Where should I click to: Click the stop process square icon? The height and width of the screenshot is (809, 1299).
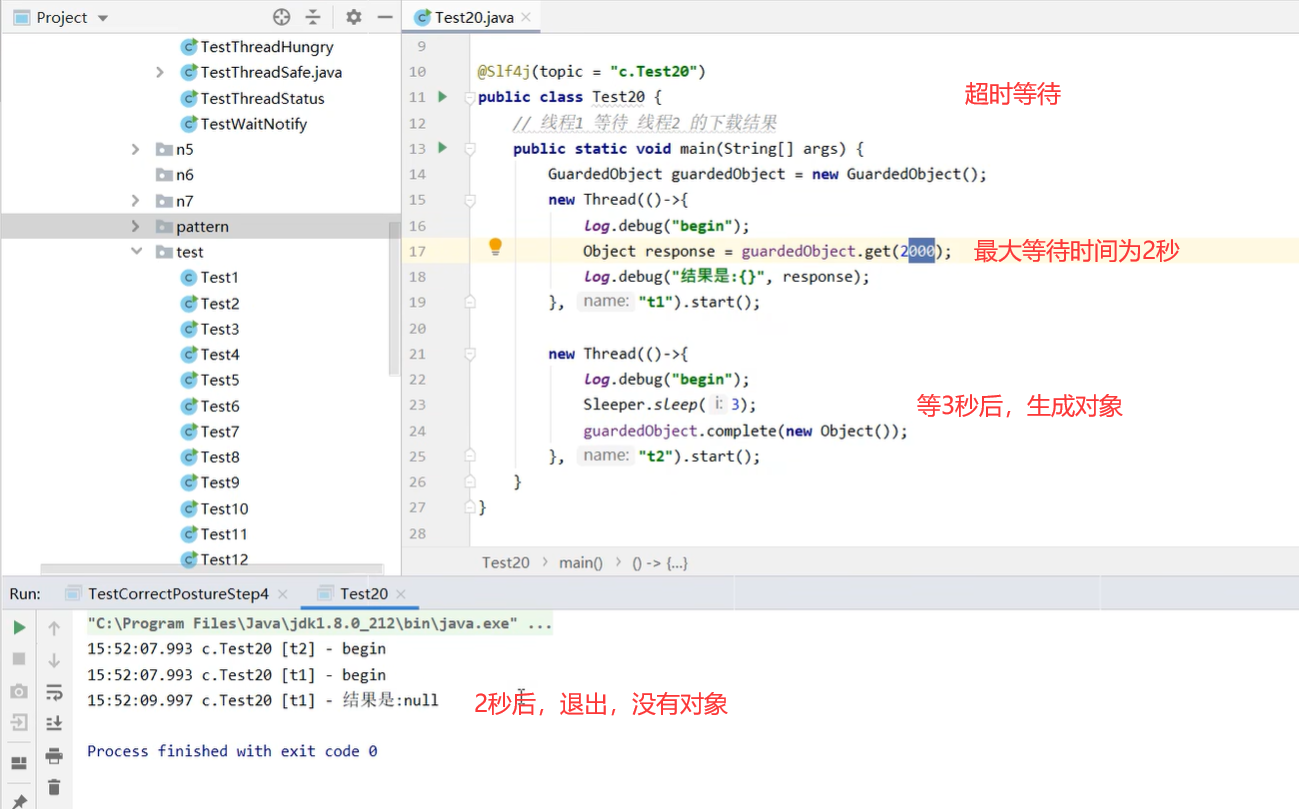point(19,659)
